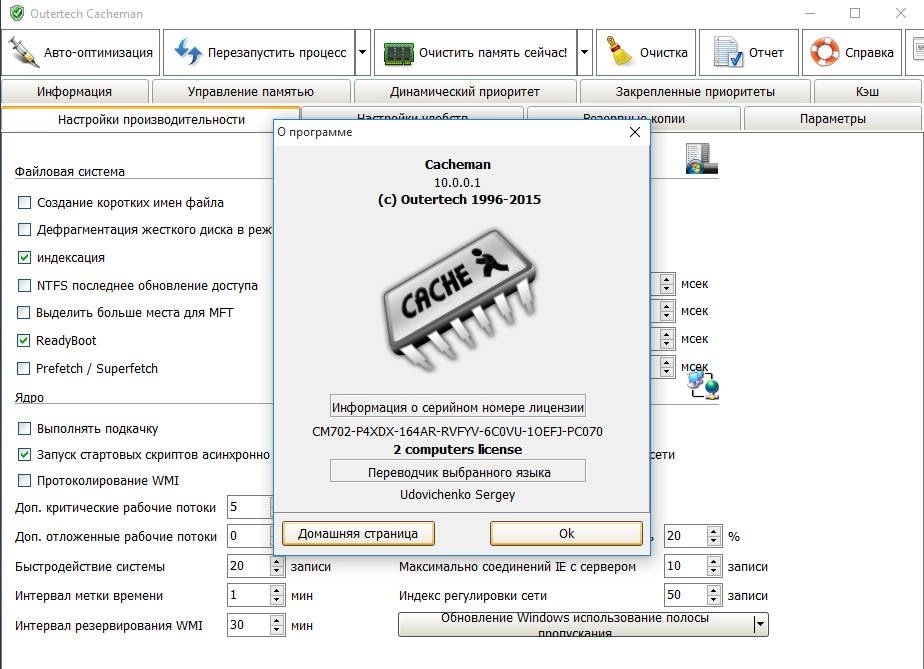
Task: Click the license serial number text
Action: (457, 431)
